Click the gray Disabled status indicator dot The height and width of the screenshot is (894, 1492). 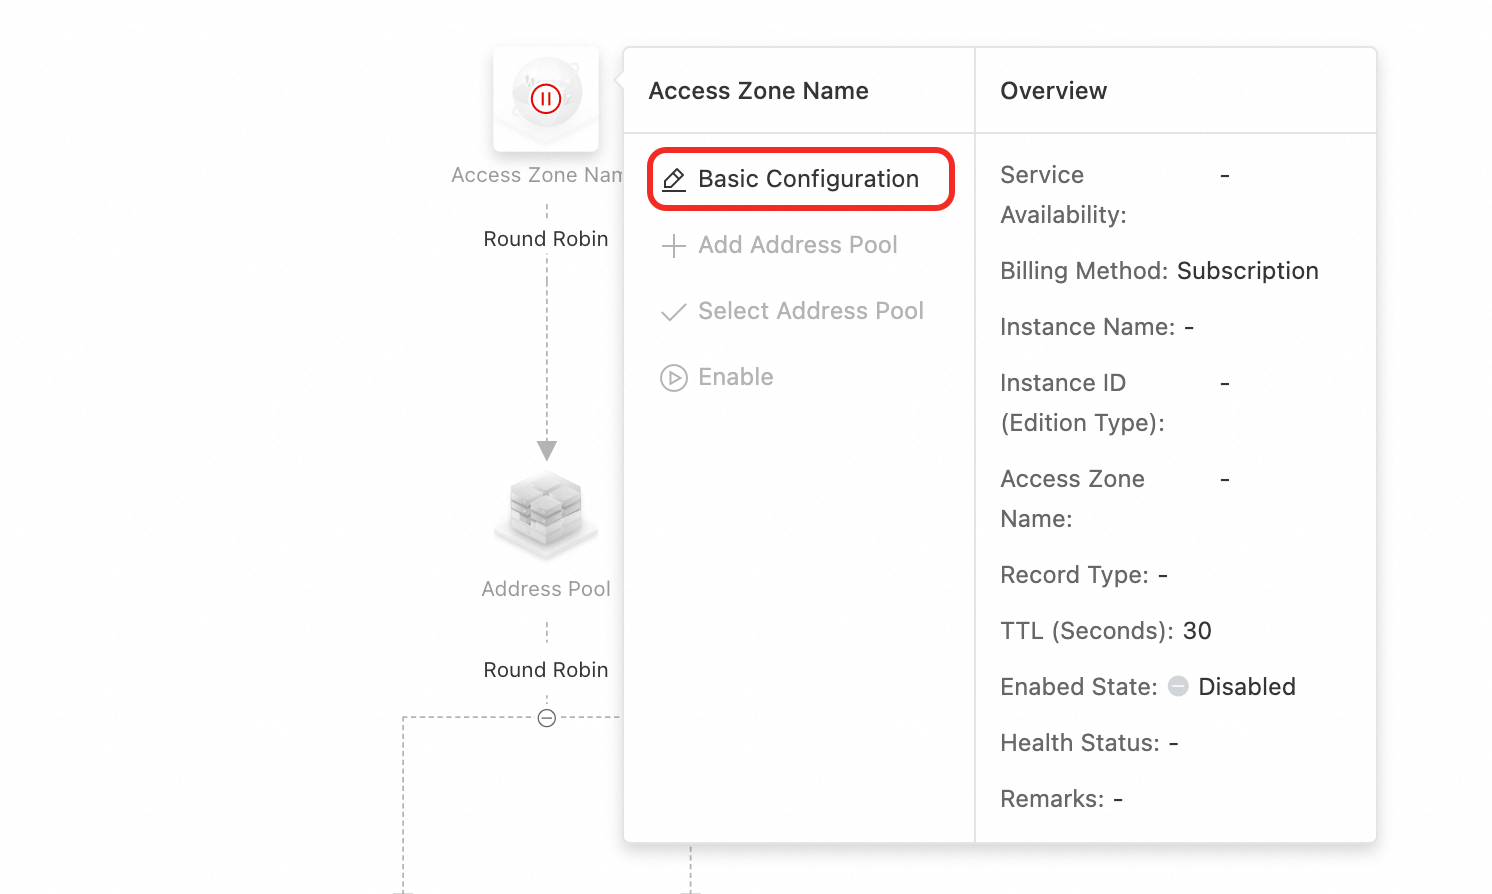point(1178,686)
